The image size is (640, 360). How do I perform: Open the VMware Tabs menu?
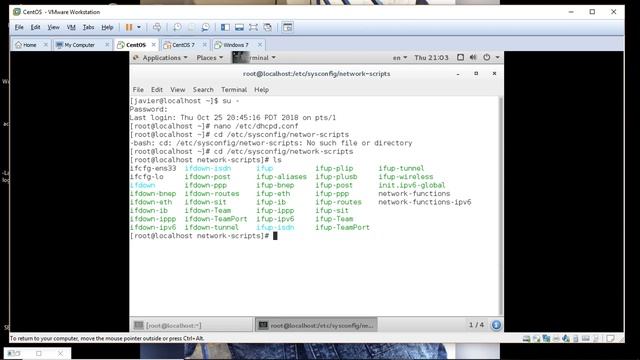(x=88, y=27)
